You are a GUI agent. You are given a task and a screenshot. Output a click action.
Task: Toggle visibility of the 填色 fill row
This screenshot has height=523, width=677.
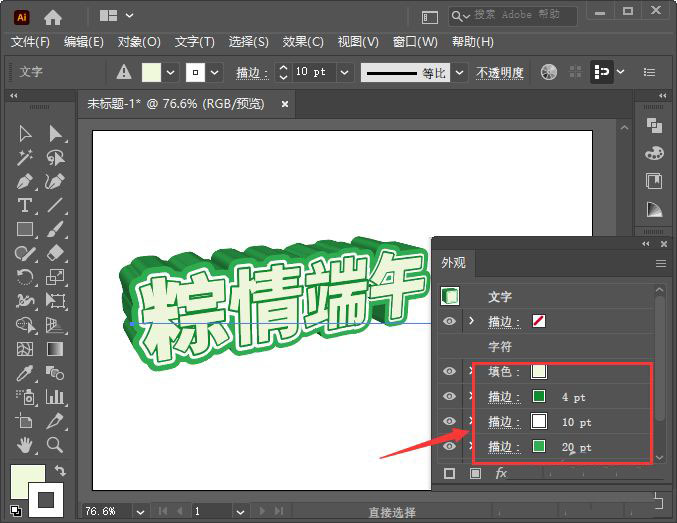(x=450, y=371)
